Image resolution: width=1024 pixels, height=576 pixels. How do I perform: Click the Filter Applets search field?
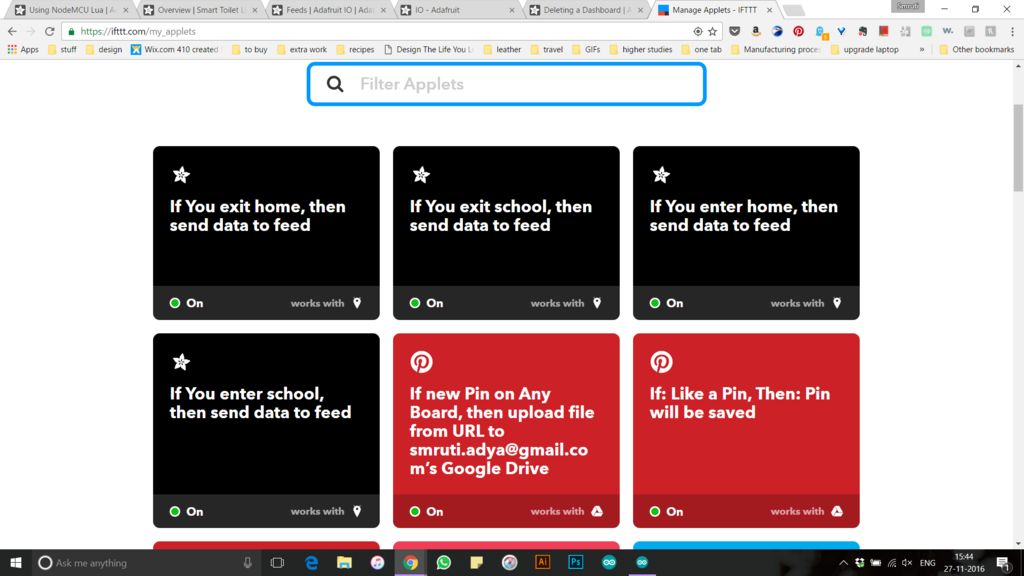pyautogui.click(x=506, y=84)
